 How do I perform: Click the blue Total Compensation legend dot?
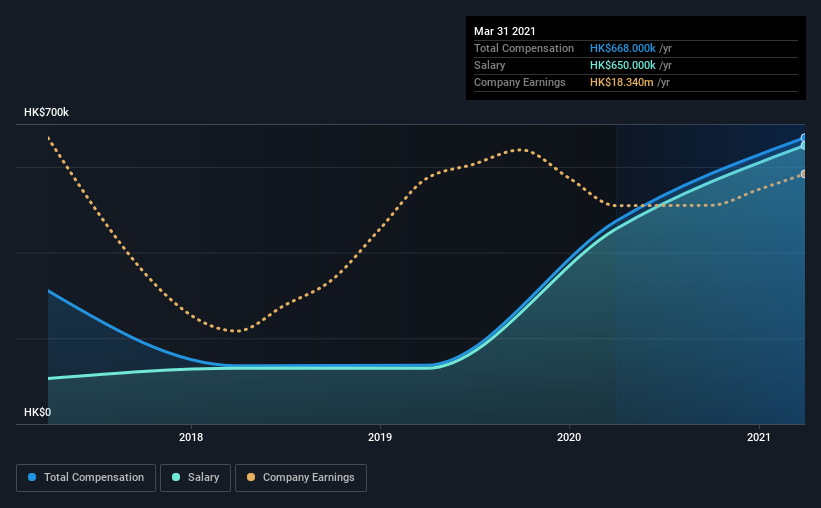point(32,477)
